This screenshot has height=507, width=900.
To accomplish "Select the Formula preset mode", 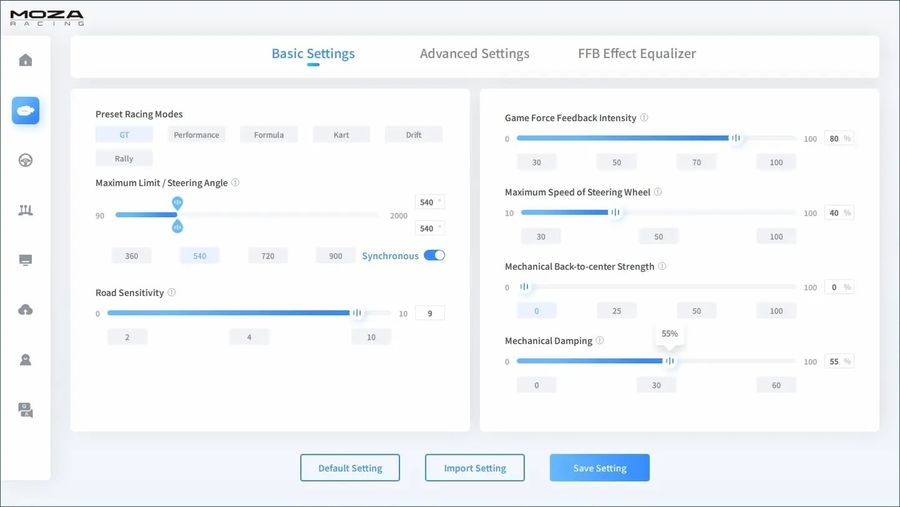I will (x=269, y=135).
